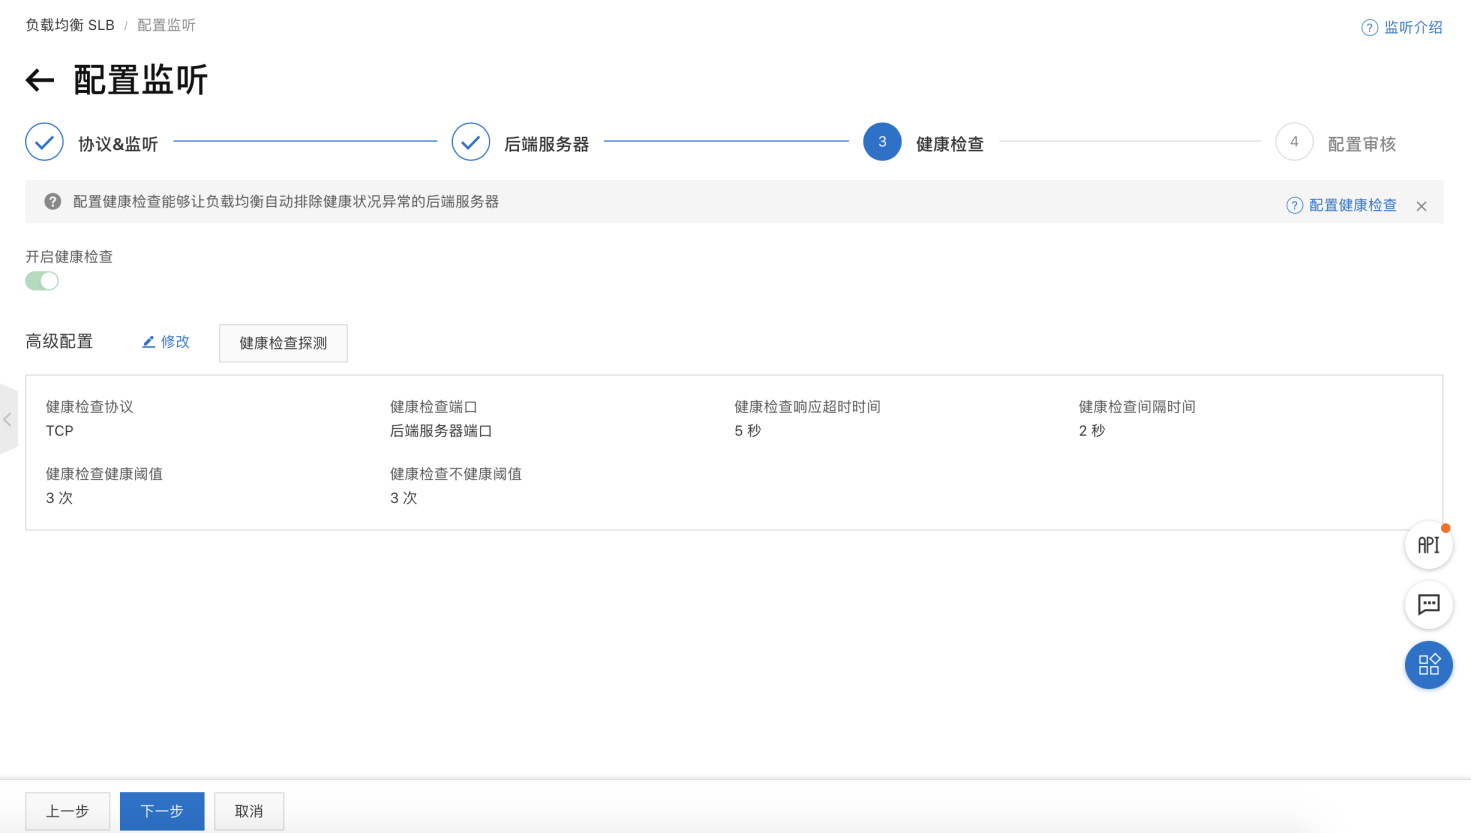Click the 协议&监听 step checkmark circle
The width and height of the screenshot is (1471, 833).
[44, 142]
